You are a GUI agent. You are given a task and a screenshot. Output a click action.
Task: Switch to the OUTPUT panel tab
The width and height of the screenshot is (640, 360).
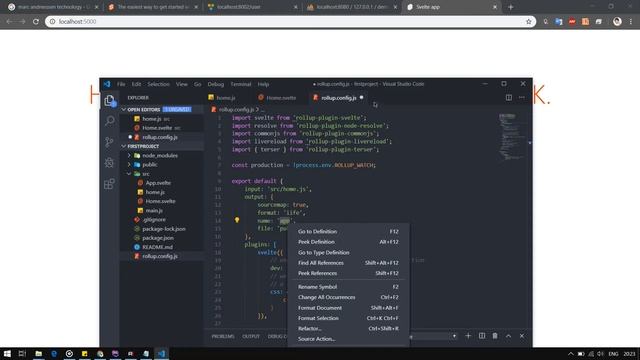(x=251, y=336)
